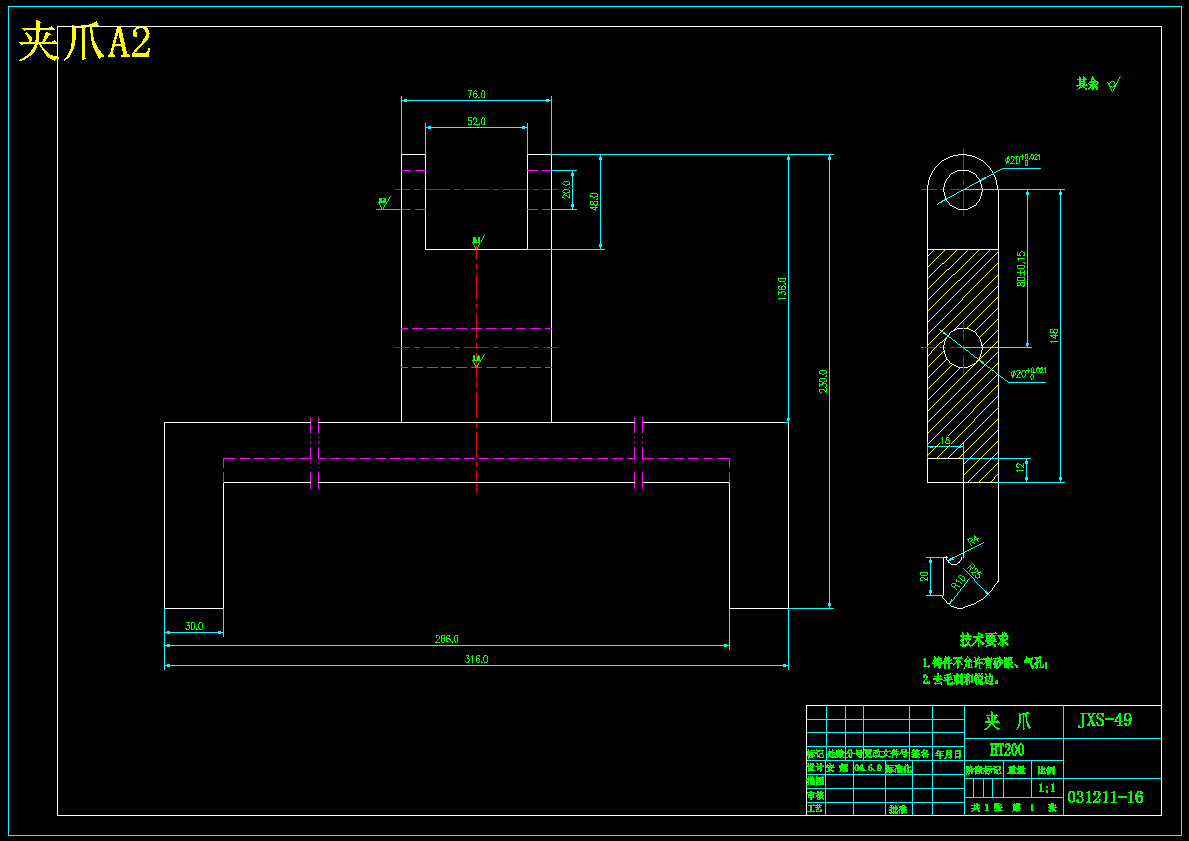Select the 1:1 scale value
1189x841 pixels.
pyautogui.click(x=1047, y=788)
